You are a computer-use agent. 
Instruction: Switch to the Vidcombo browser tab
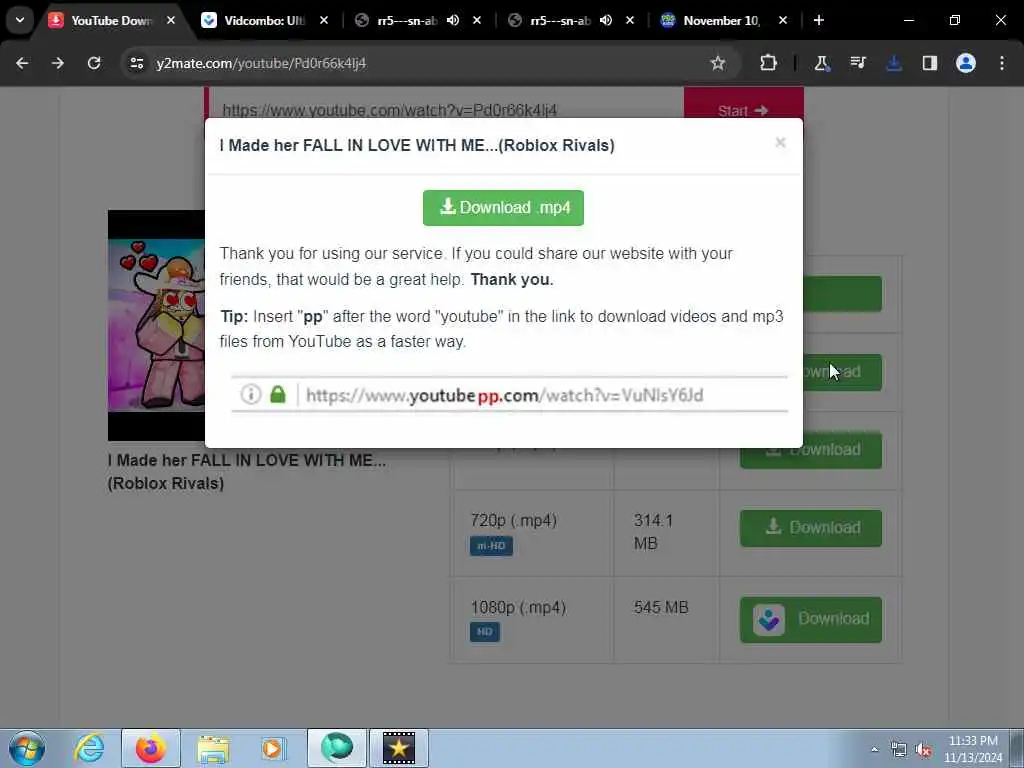tap(264, 20)
